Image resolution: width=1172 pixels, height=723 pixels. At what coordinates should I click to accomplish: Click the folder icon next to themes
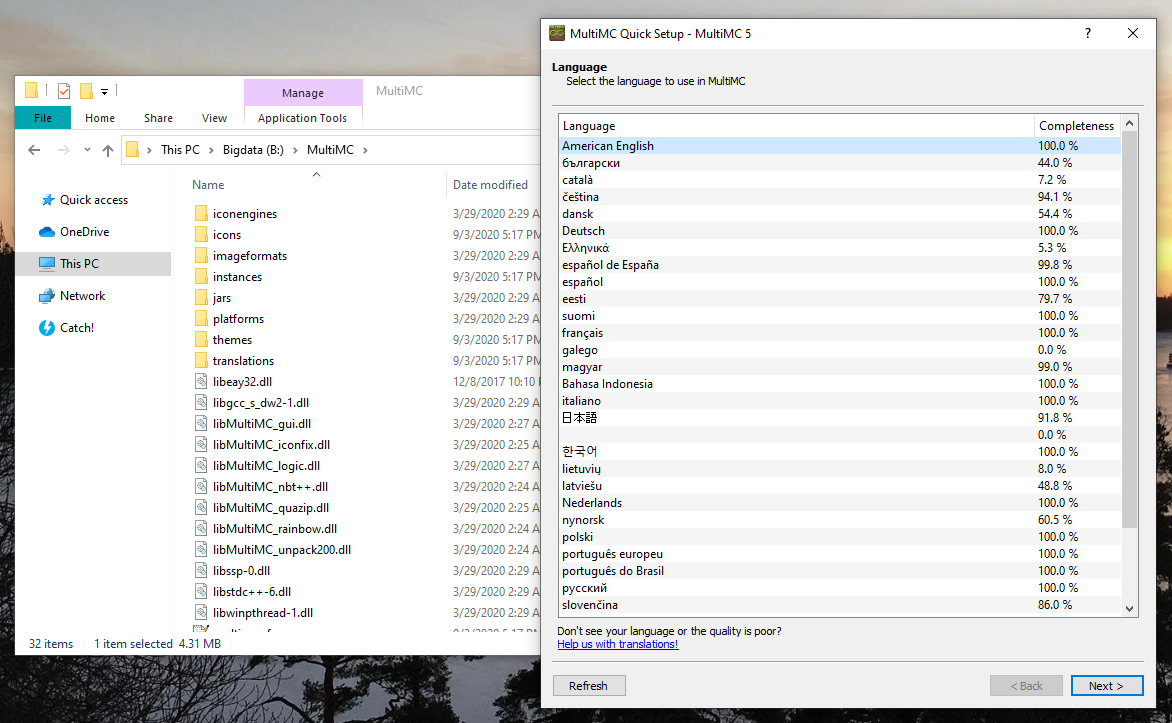(201, 339)
